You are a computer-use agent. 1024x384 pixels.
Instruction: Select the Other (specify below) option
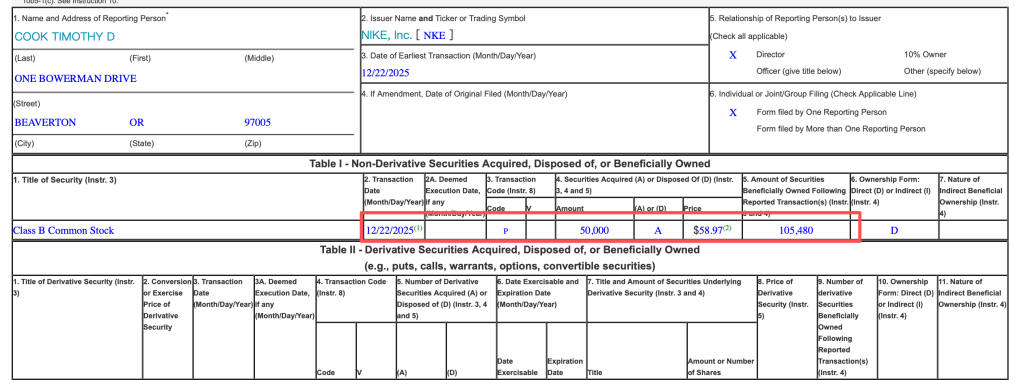tap(942, 71)
